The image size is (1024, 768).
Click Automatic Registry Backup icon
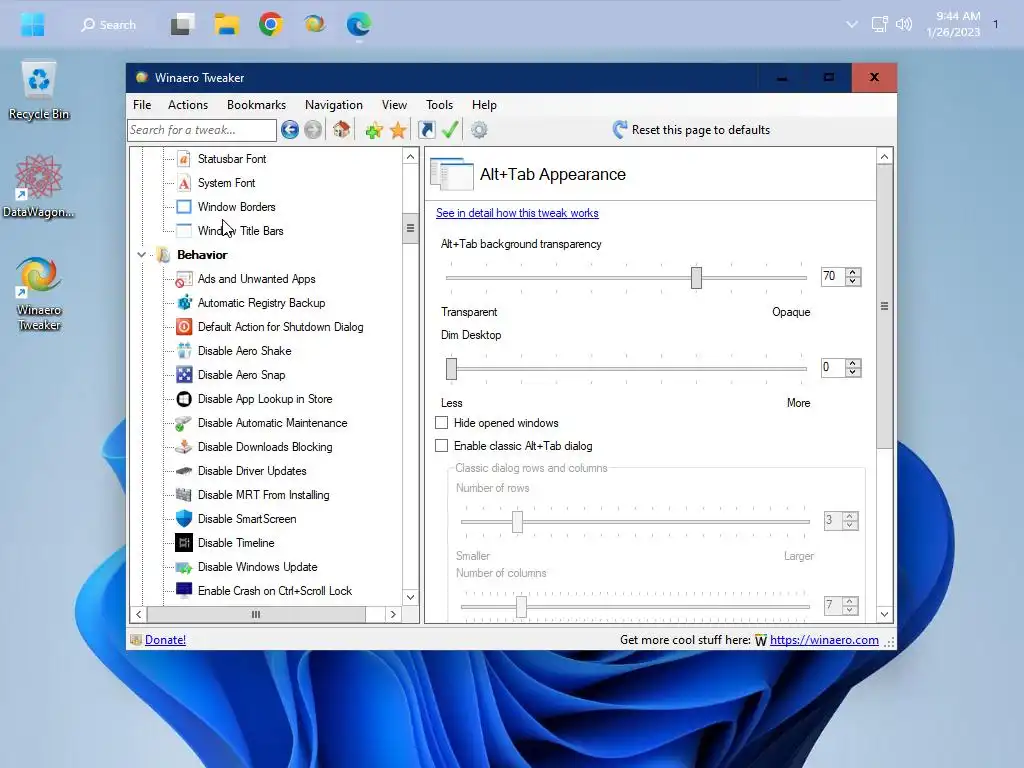point(184,303)
